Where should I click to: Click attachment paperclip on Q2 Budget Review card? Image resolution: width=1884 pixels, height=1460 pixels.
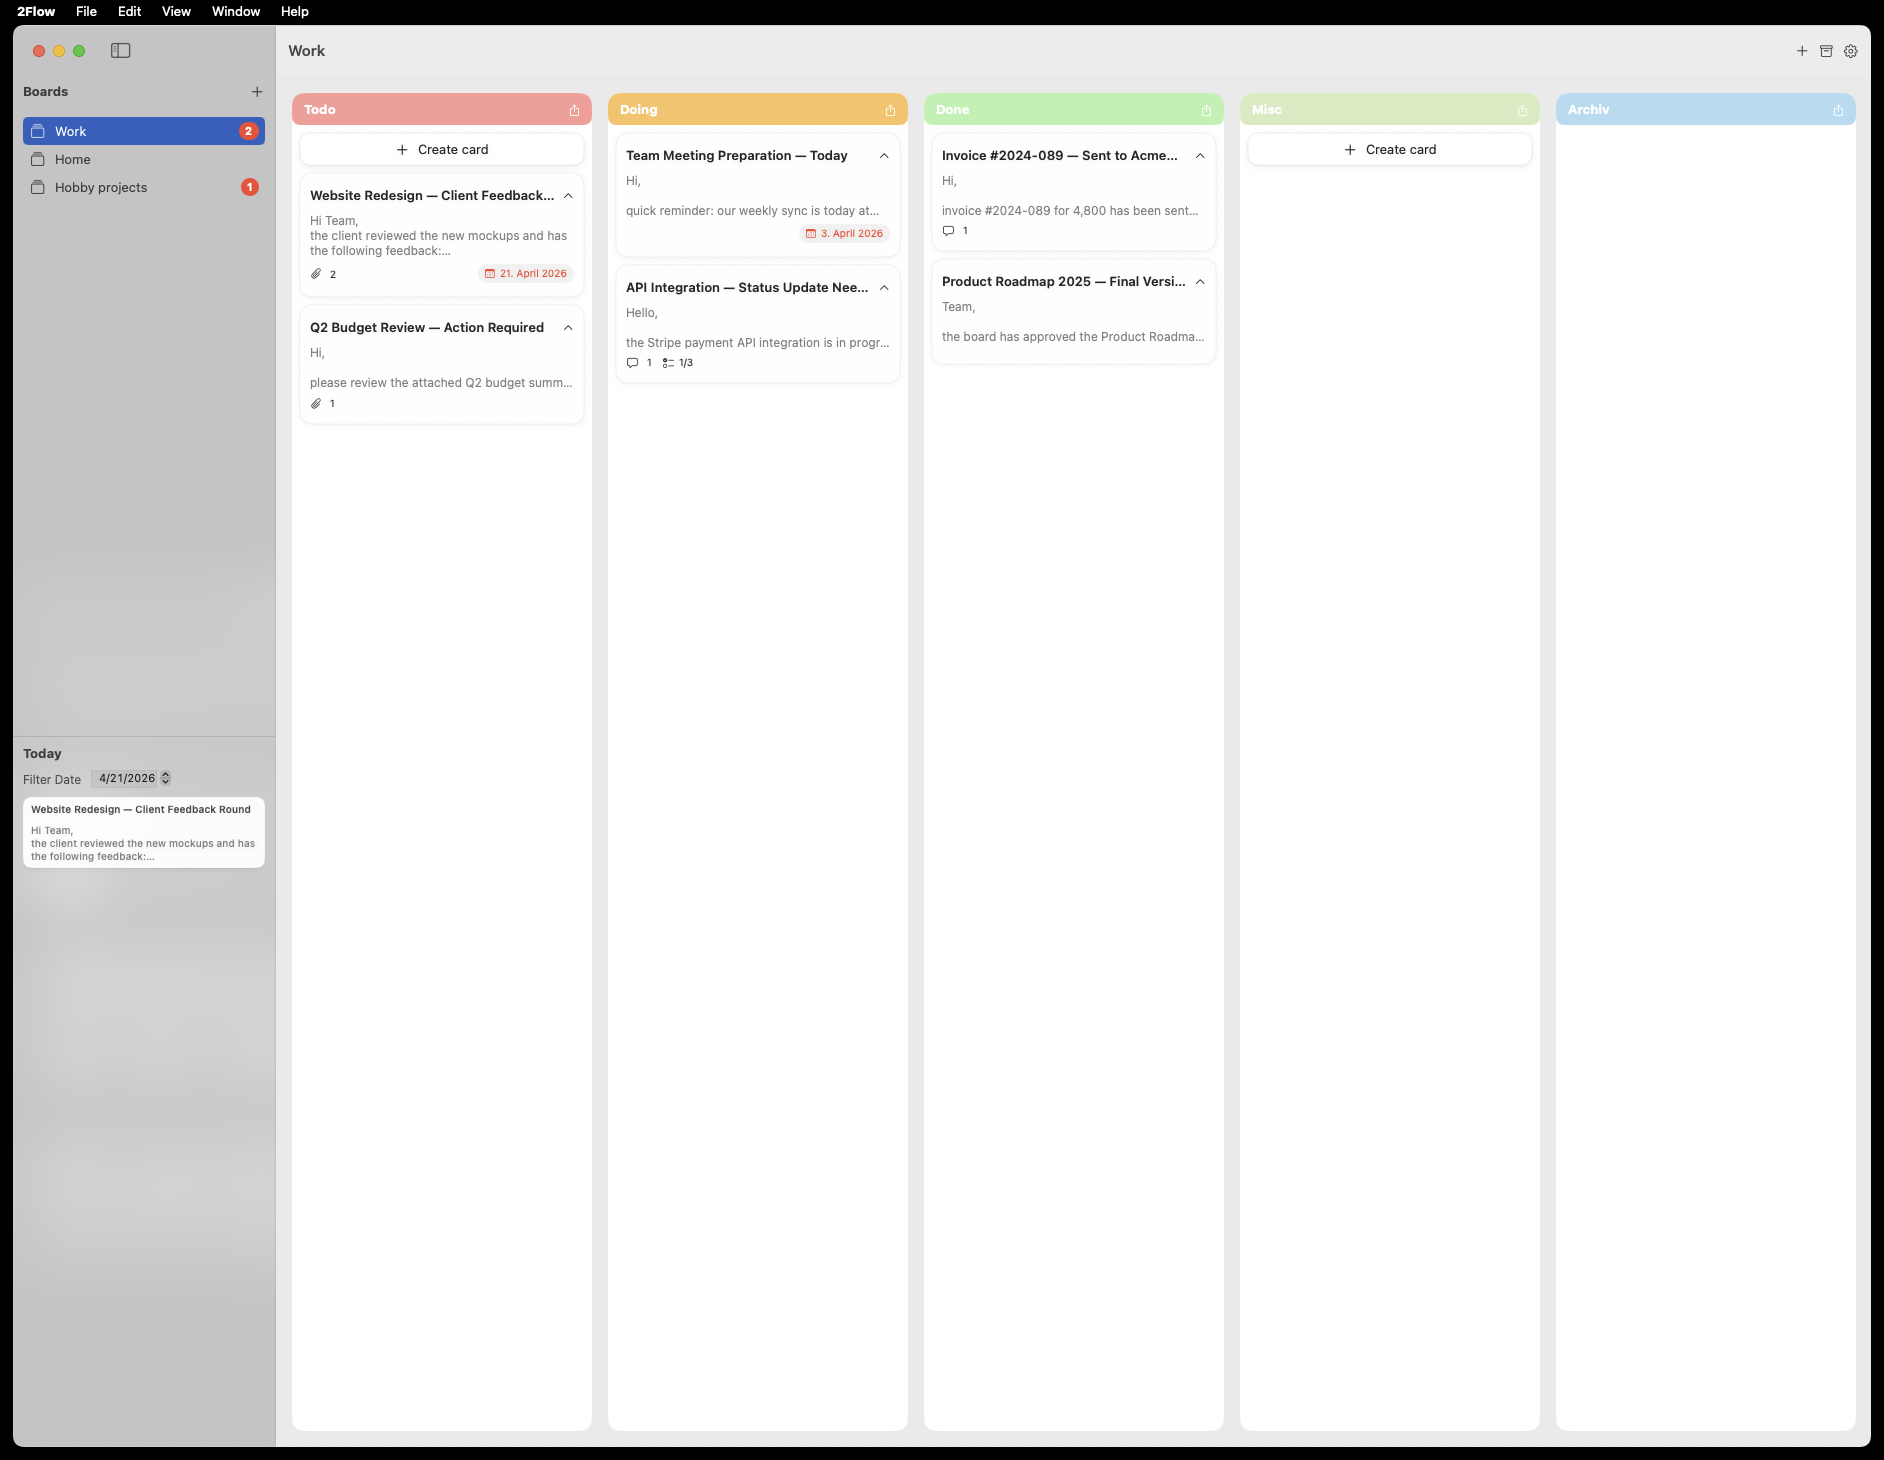coord(317,404)
